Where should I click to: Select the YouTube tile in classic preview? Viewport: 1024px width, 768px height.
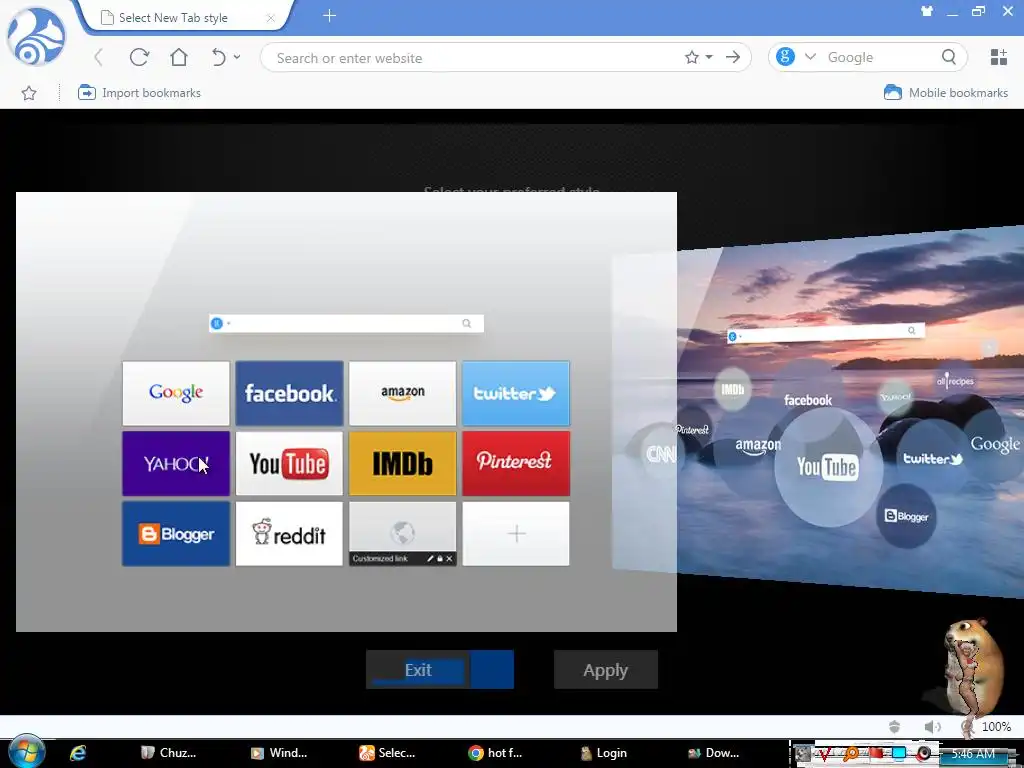[x=289, y=464]
